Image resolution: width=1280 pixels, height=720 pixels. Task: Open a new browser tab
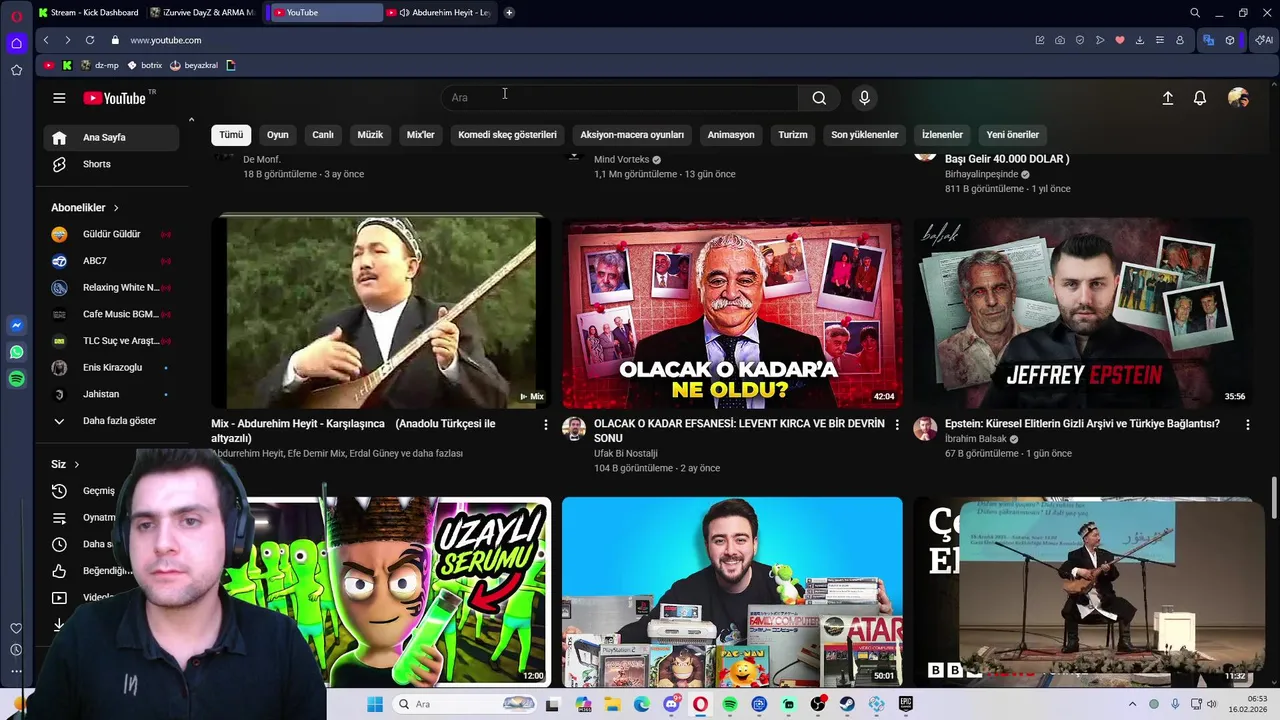[x=509, y=13]
